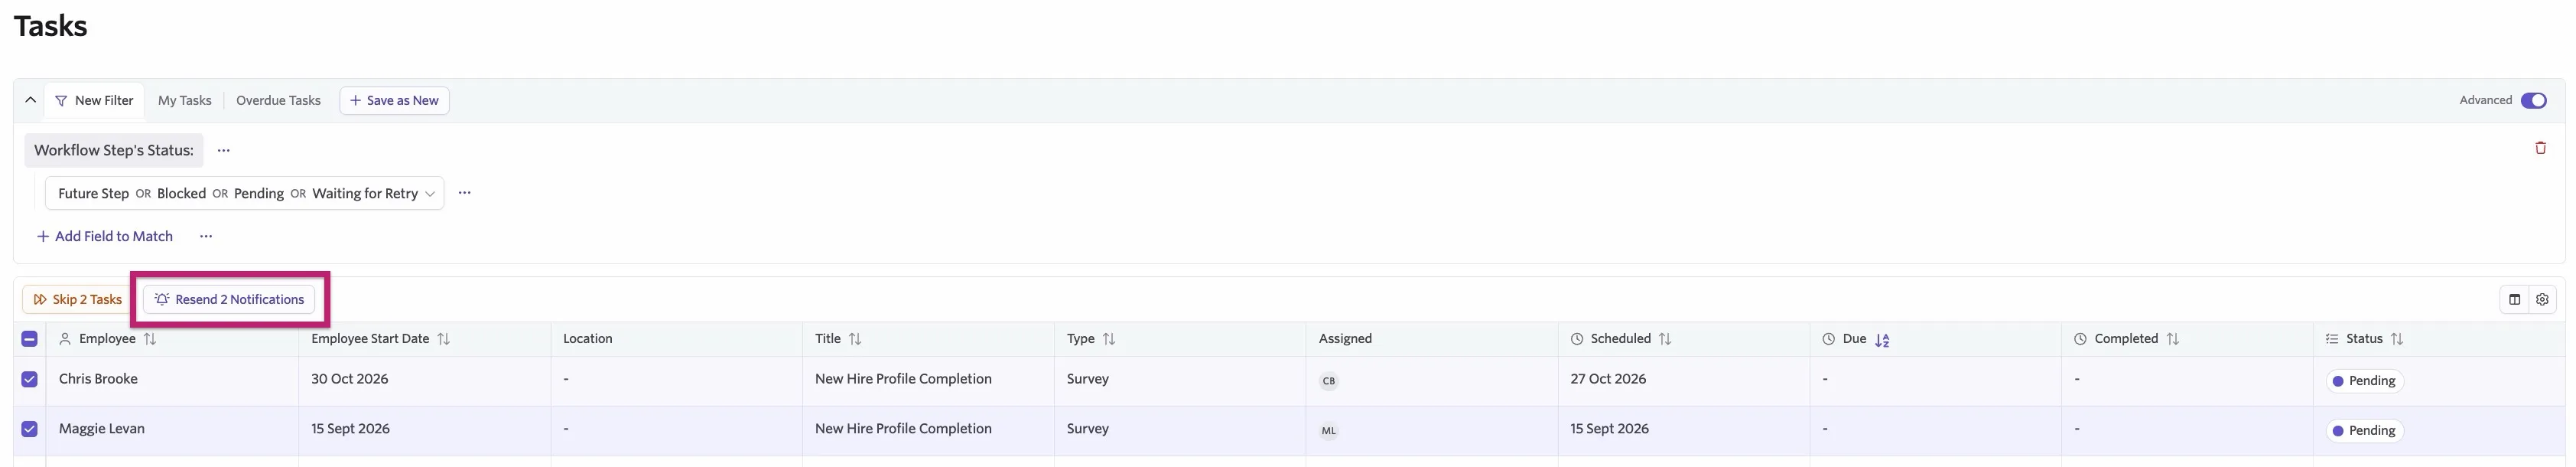Click the Skip 2 Tasks button
The image size is (2576, 467).
(x=77, y=299)
